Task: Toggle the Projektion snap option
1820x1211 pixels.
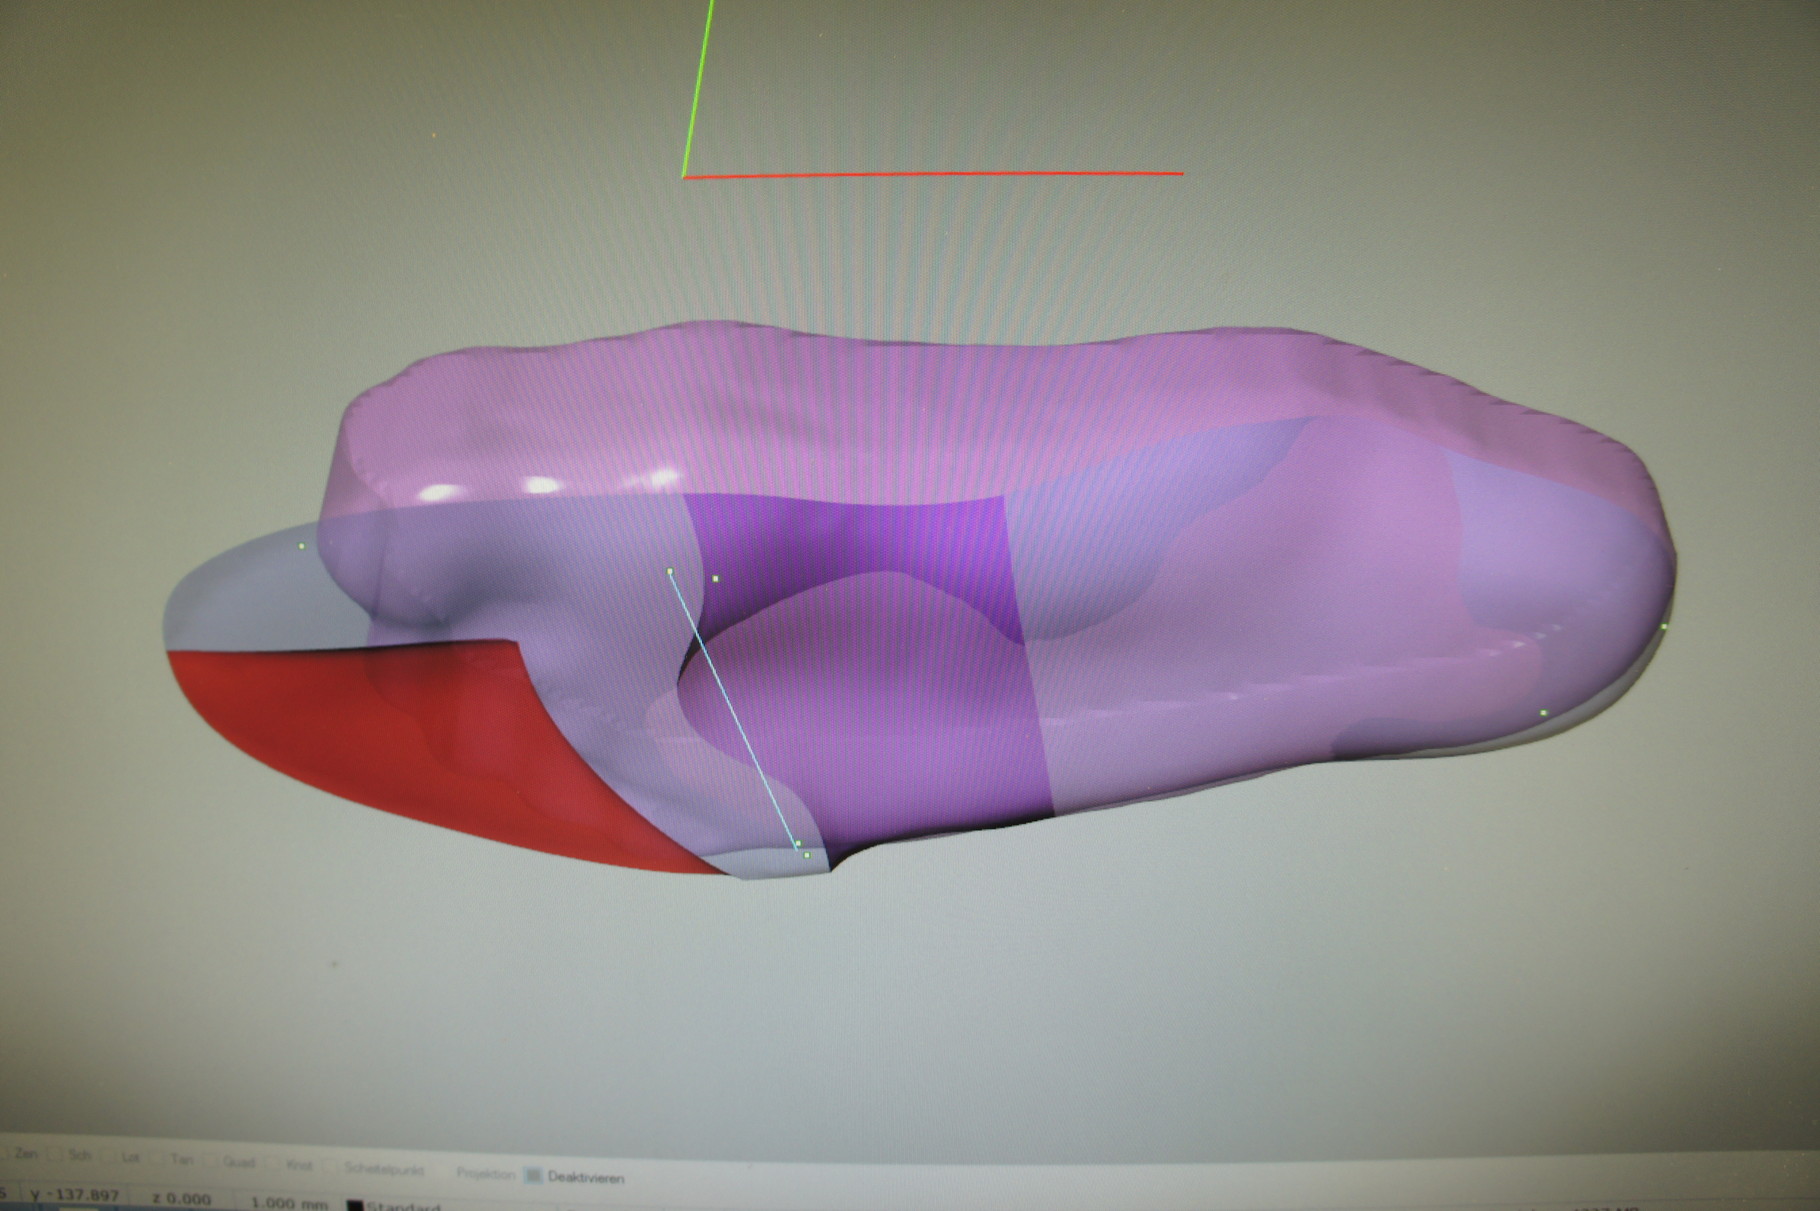Action: point(485,1173)
